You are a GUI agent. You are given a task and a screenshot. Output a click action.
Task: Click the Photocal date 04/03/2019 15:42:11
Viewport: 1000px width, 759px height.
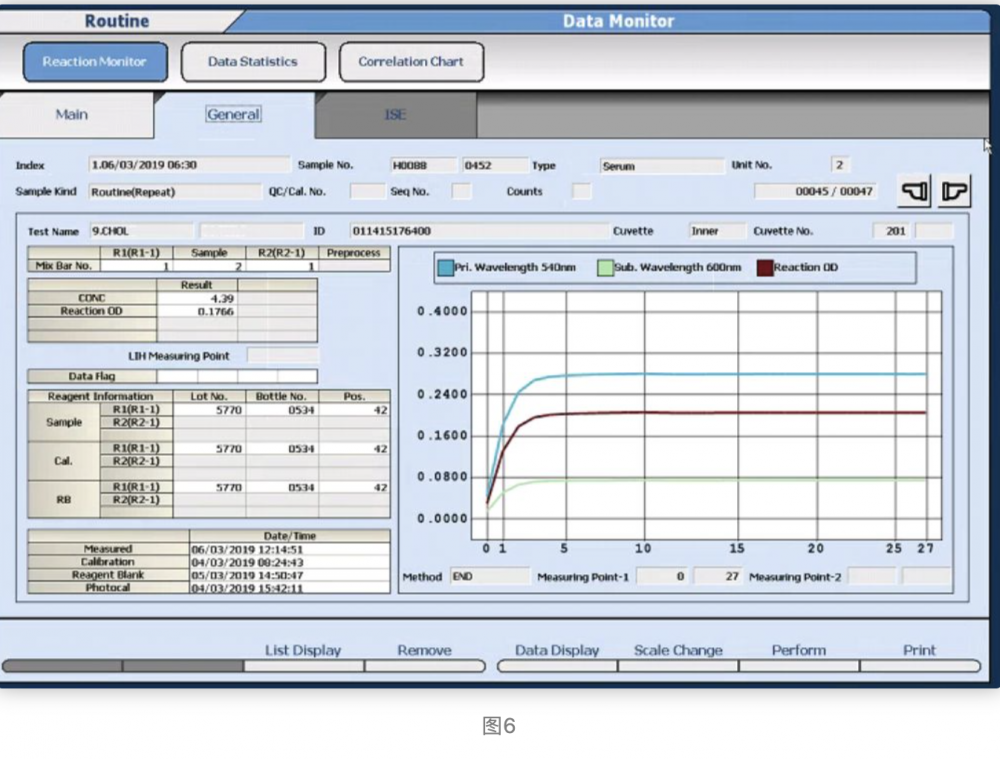click(x=290, y=587)
